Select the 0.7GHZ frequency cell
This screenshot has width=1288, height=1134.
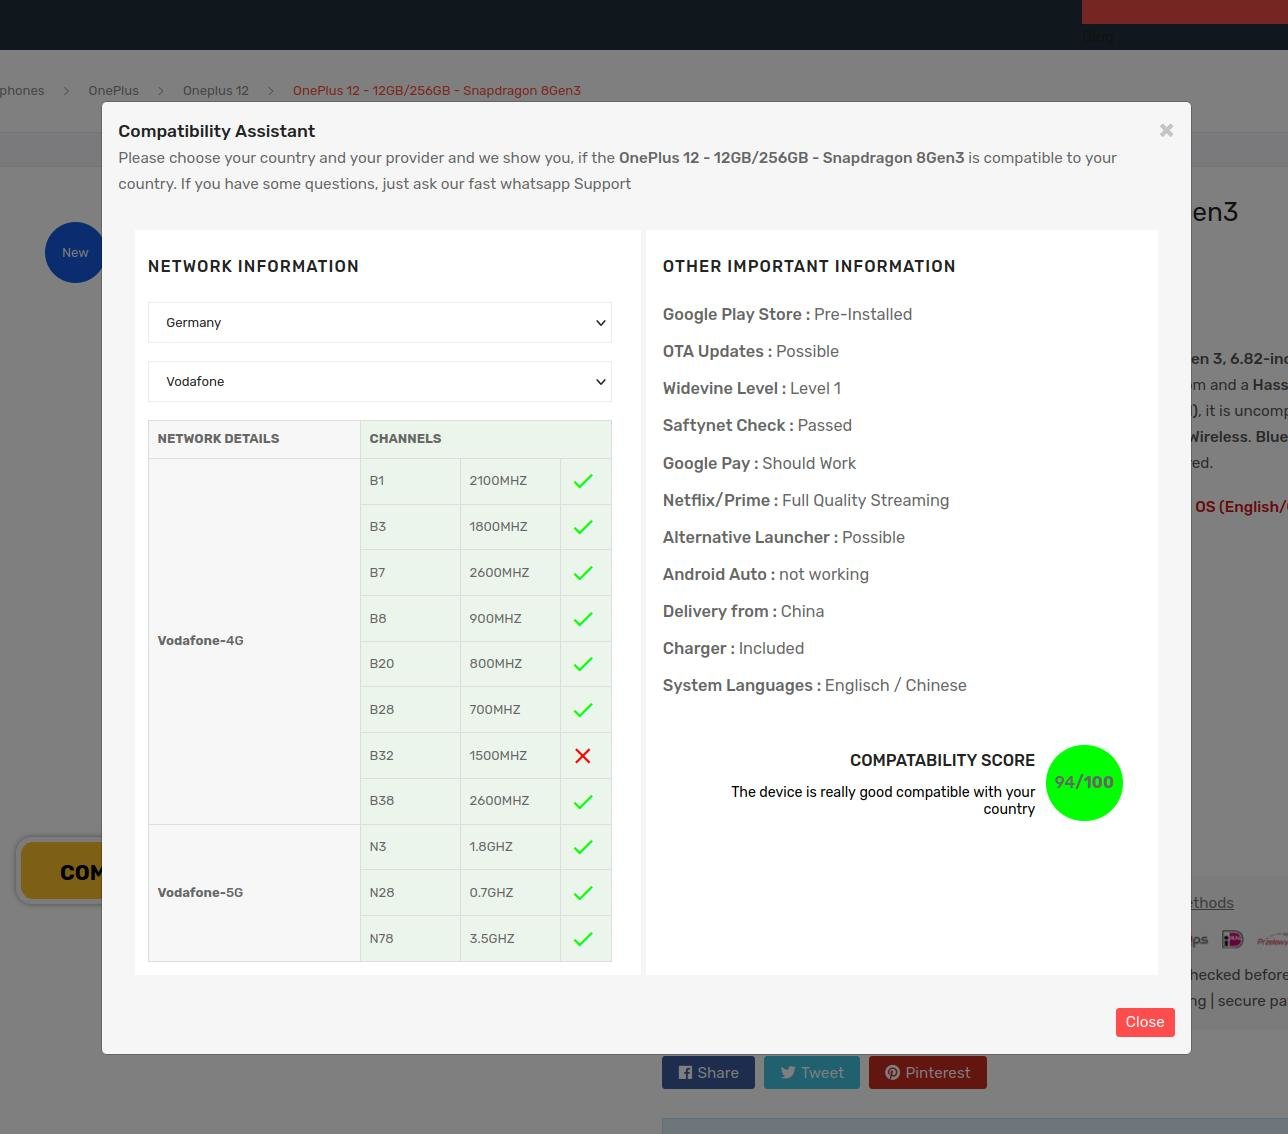pyautogui.click(x=510, y=893)
